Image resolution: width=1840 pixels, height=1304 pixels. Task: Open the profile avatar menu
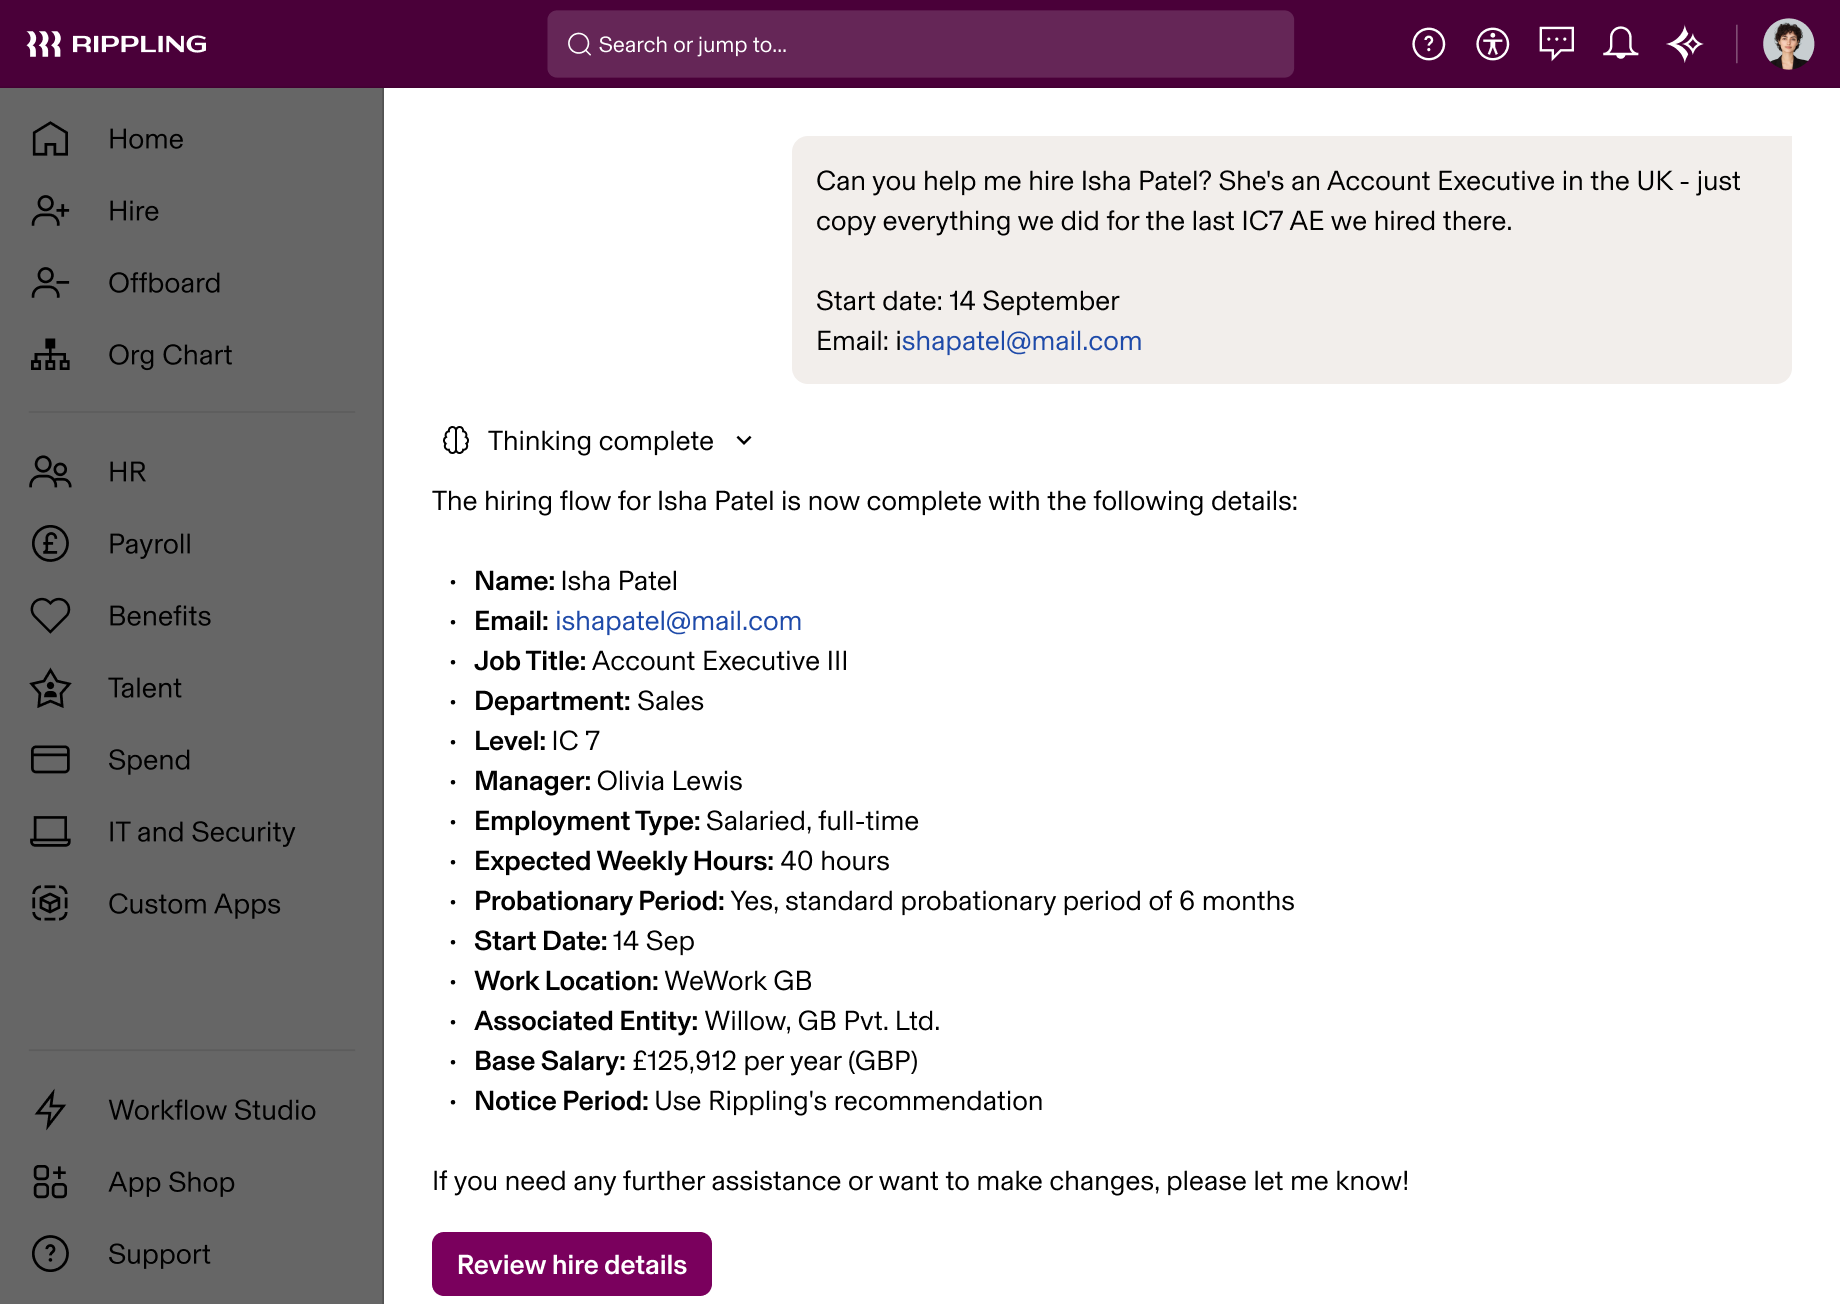click(x=1790, y=43)
